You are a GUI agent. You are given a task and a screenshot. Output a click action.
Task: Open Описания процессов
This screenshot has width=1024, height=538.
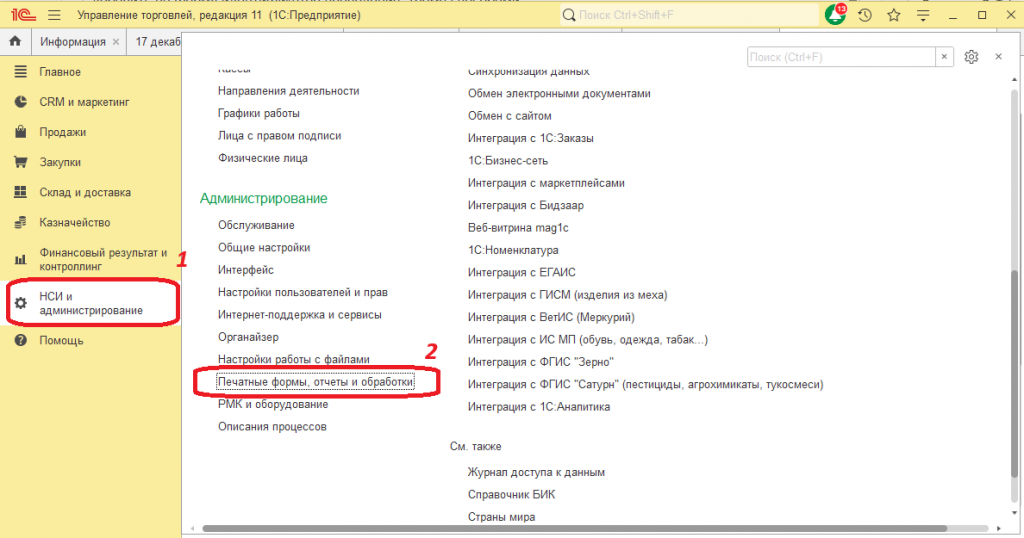pyautogui.click(x=272, y=426)
